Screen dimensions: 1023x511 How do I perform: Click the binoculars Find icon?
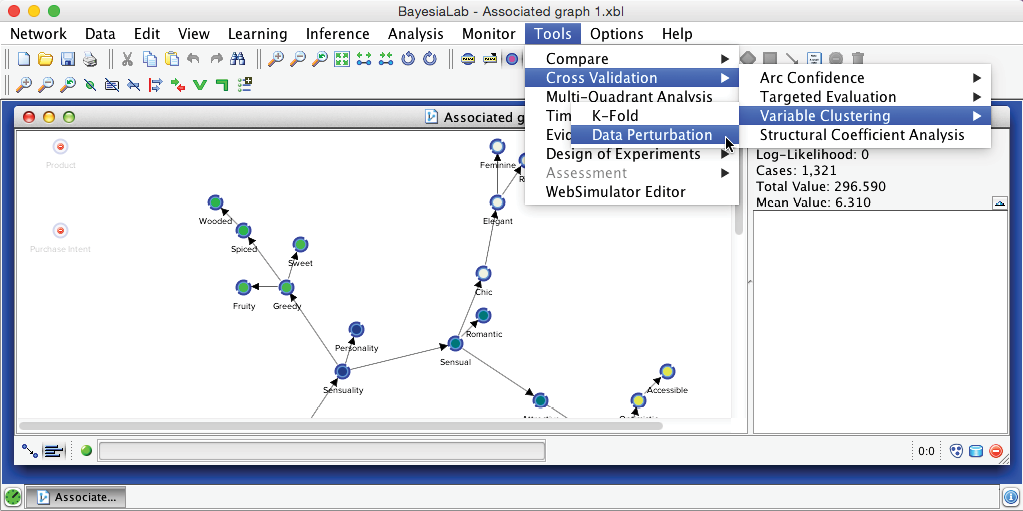[x=237, y=59]
